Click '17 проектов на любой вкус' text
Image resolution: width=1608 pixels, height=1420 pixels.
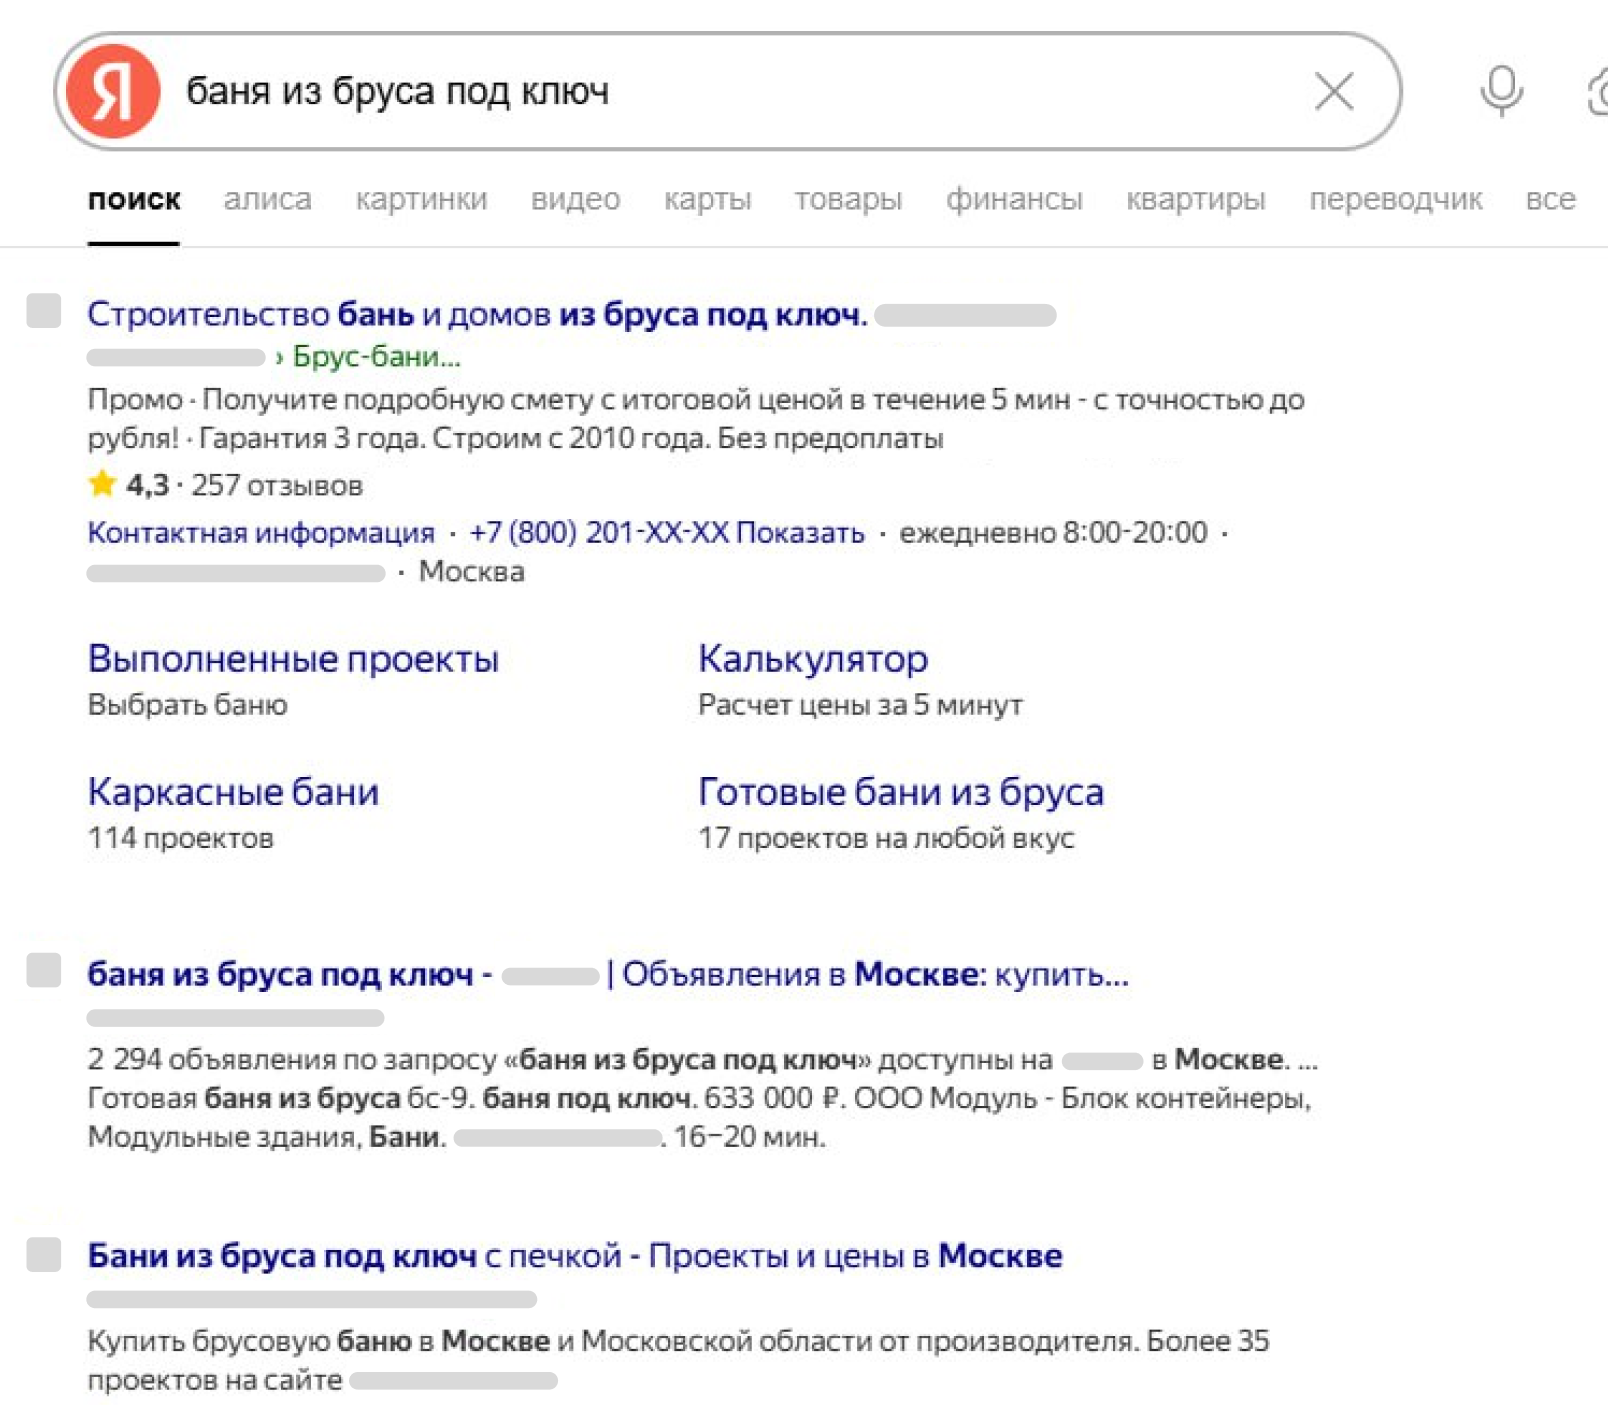click(886, 838)
